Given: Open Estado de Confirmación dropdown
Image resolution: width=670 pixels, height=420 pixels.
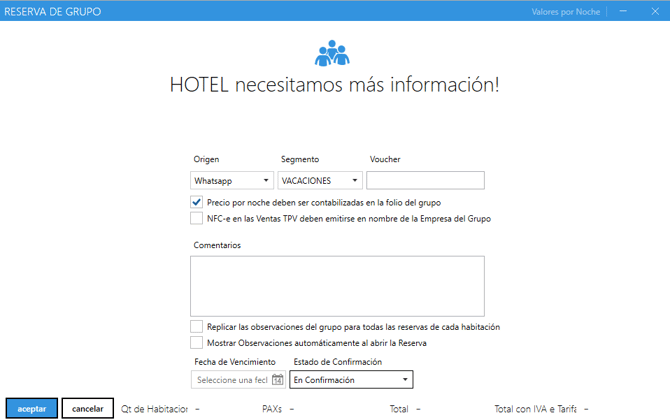Looking at the screenshot, I should (x=350, y=380).
